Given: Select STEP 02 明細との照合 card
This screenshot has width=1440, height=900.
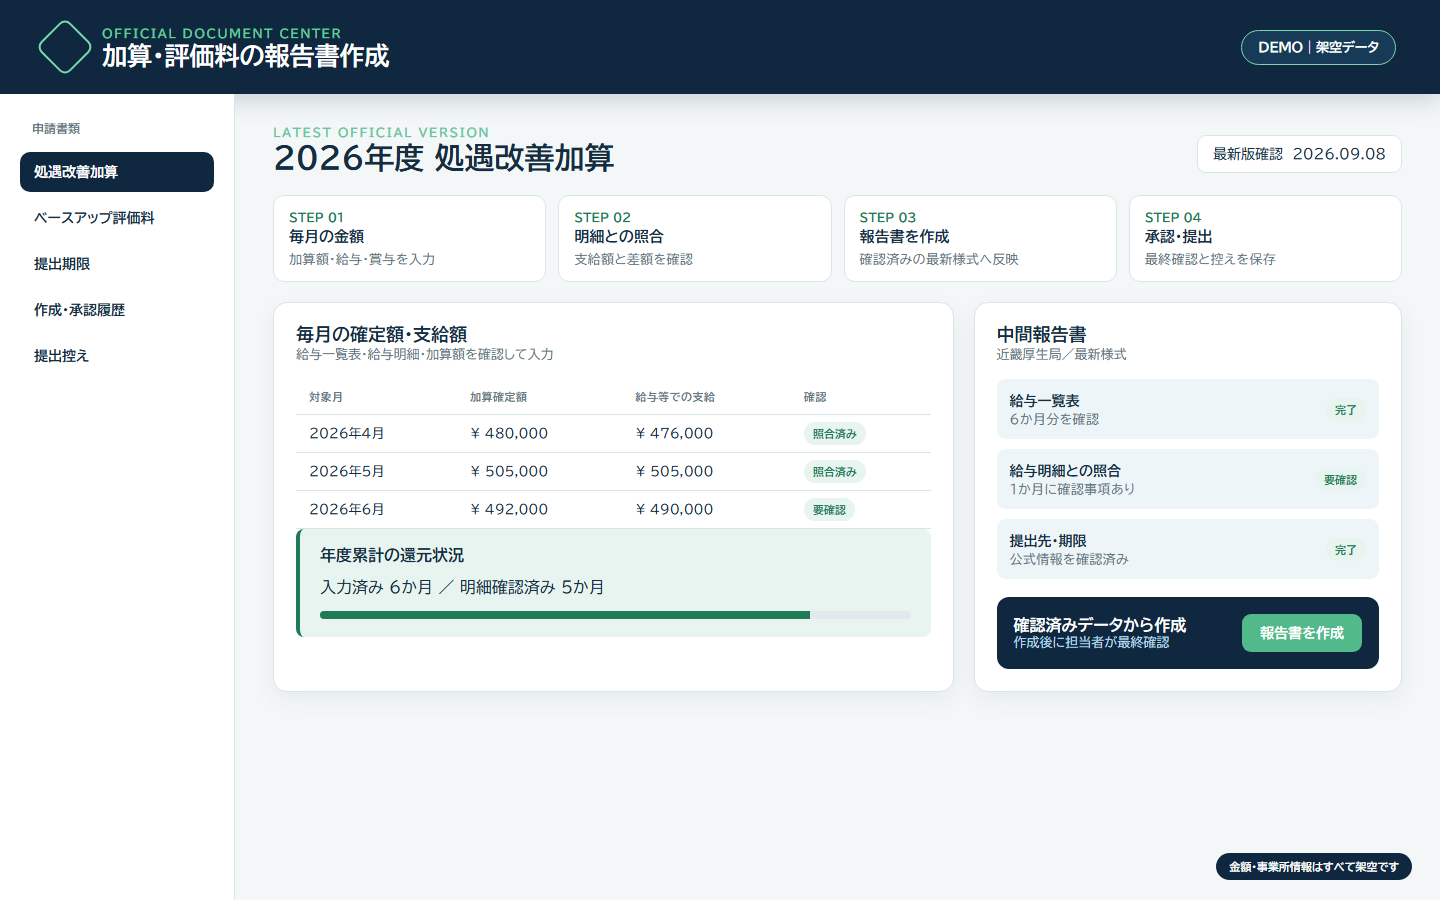Looking at the screenshot, I should [695, 238].
